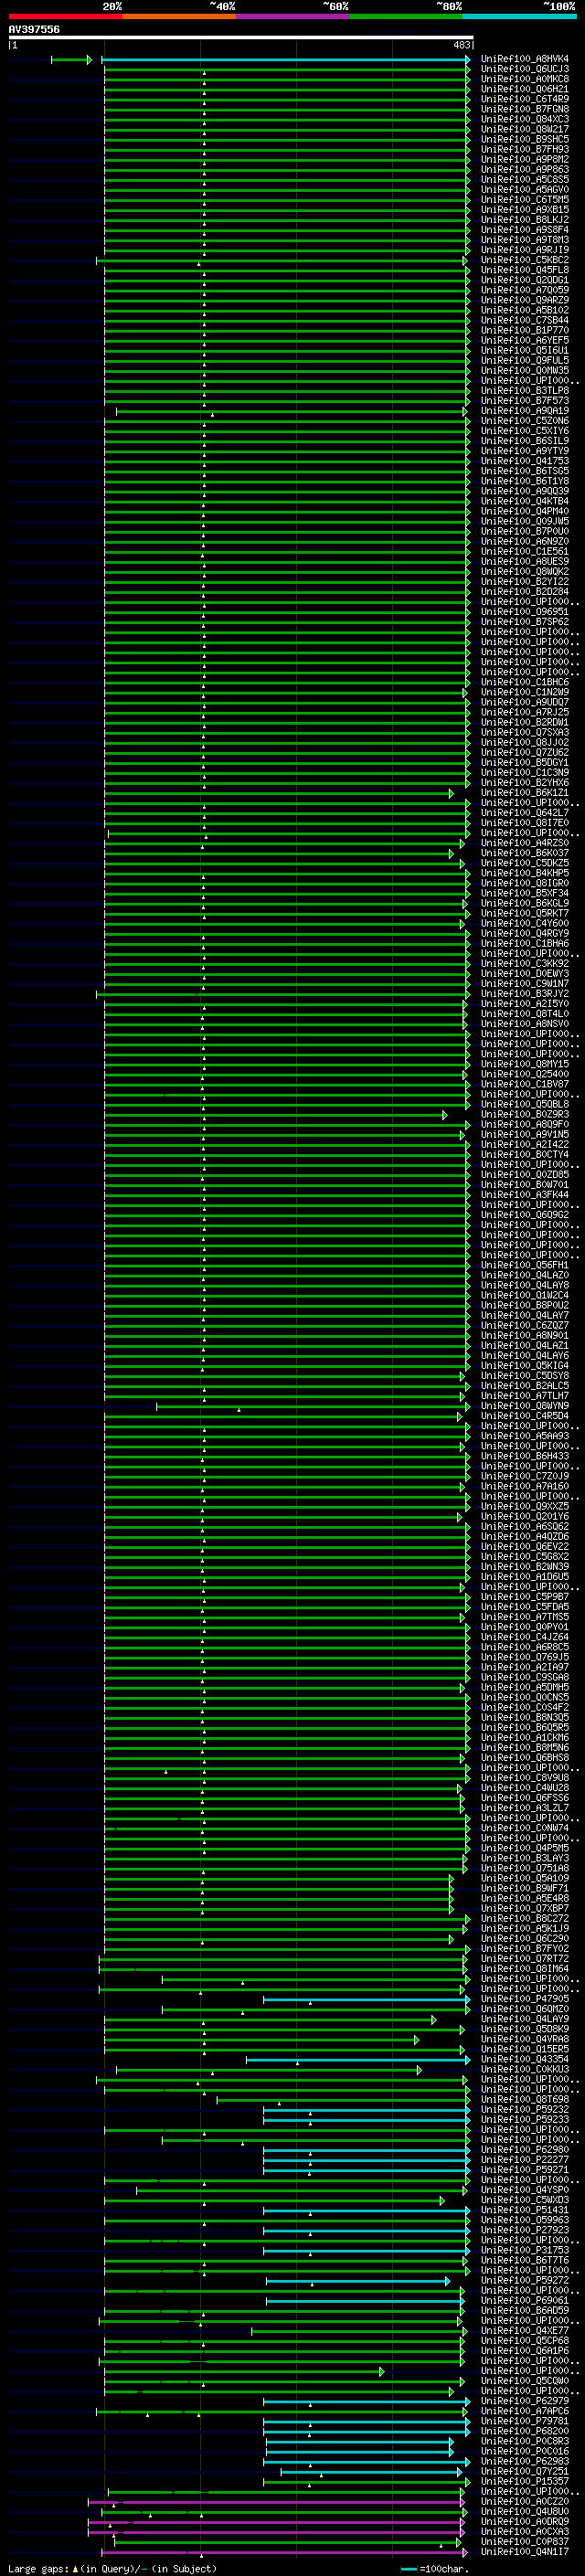The height and width of the screenshot is (2576, 585).
Task: Click label UniRef100_Q1W2C4
Action: coord(524,1295)
